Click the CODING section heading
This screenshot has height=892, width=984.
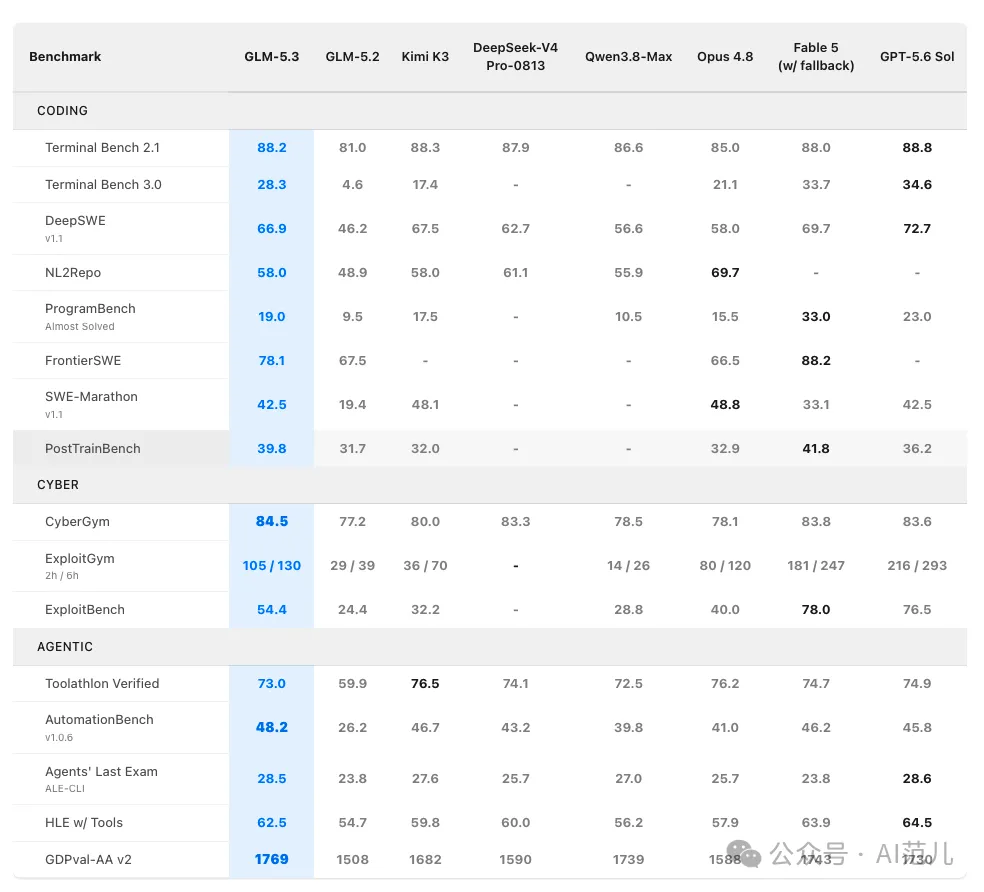62,110
